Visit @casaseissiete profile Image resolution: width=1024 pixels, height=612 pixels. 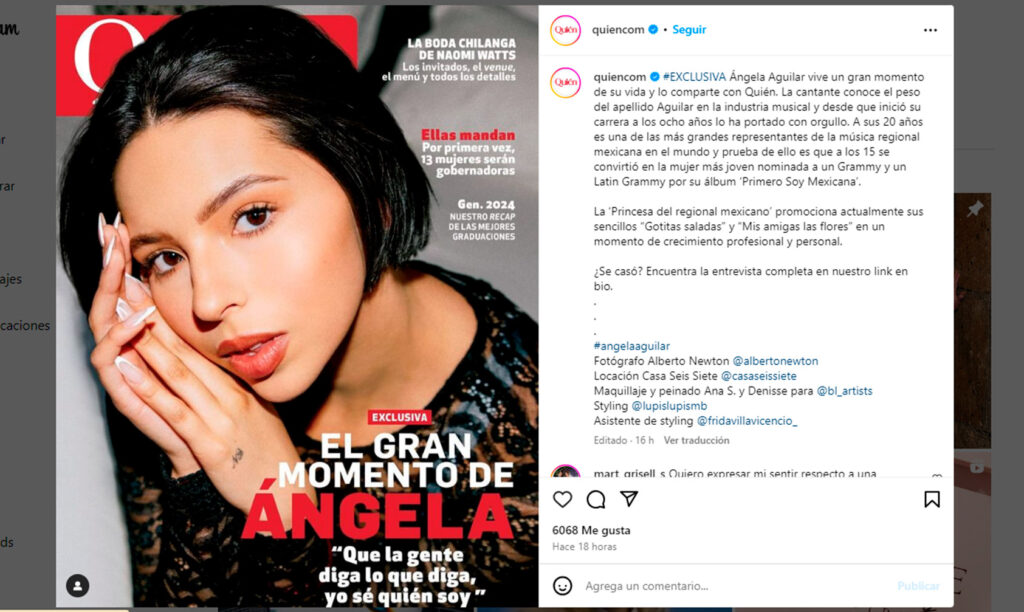coord(758,376)
